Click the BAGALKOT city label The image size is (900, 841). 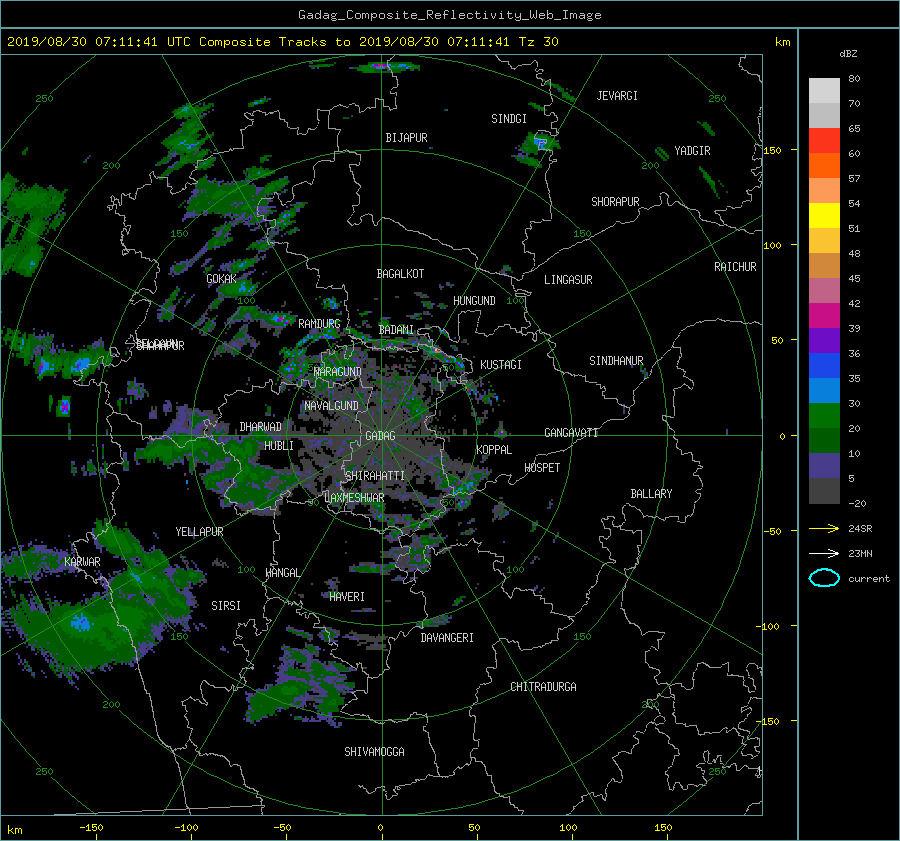[x=400, y=274]
